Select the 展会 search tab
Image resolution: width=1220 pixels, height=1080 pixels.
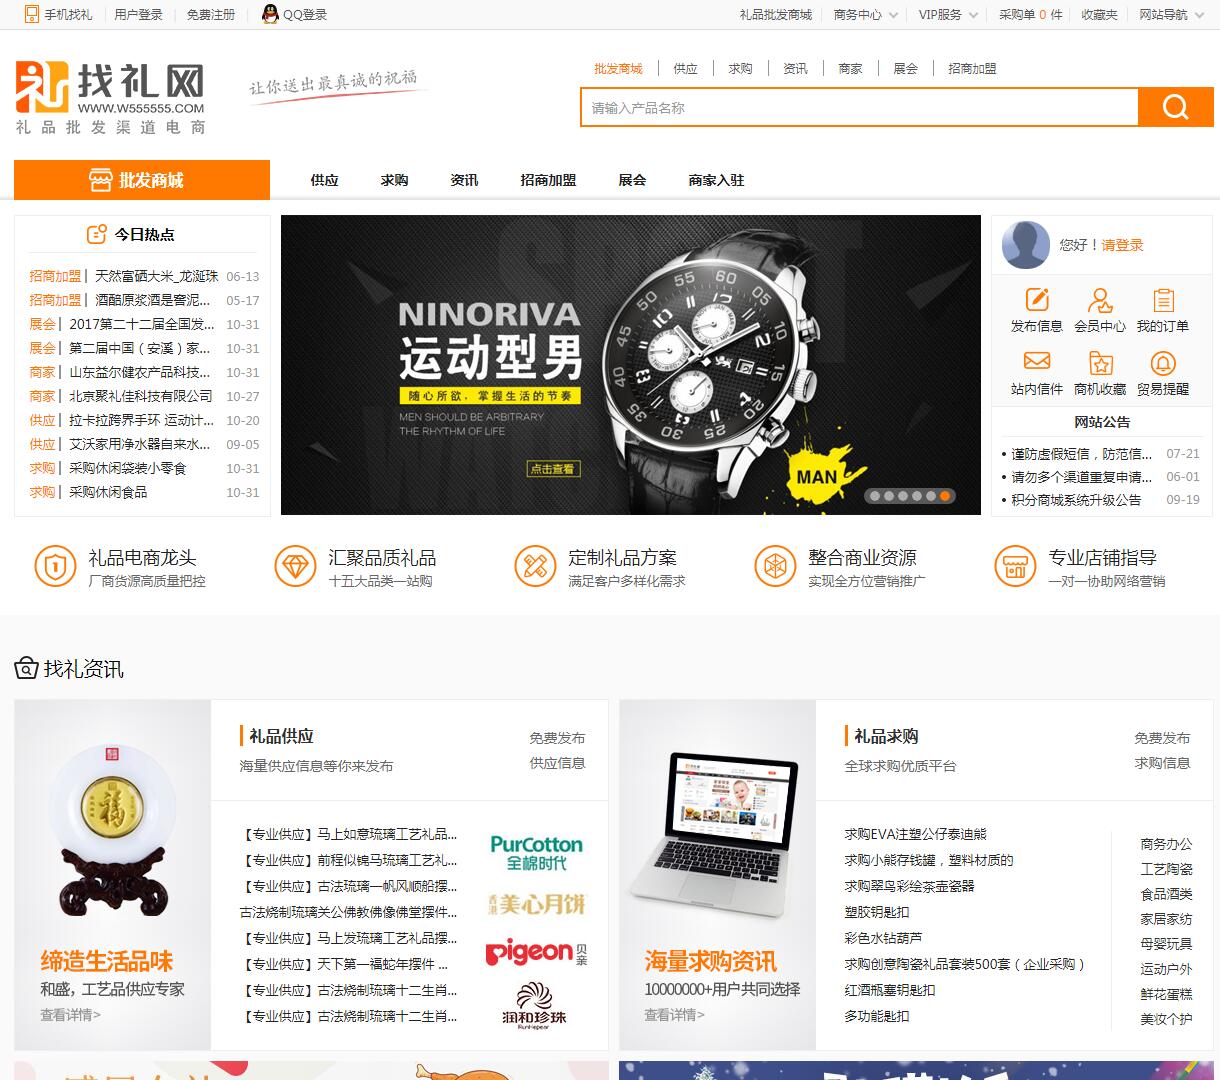tap(905, 68)
